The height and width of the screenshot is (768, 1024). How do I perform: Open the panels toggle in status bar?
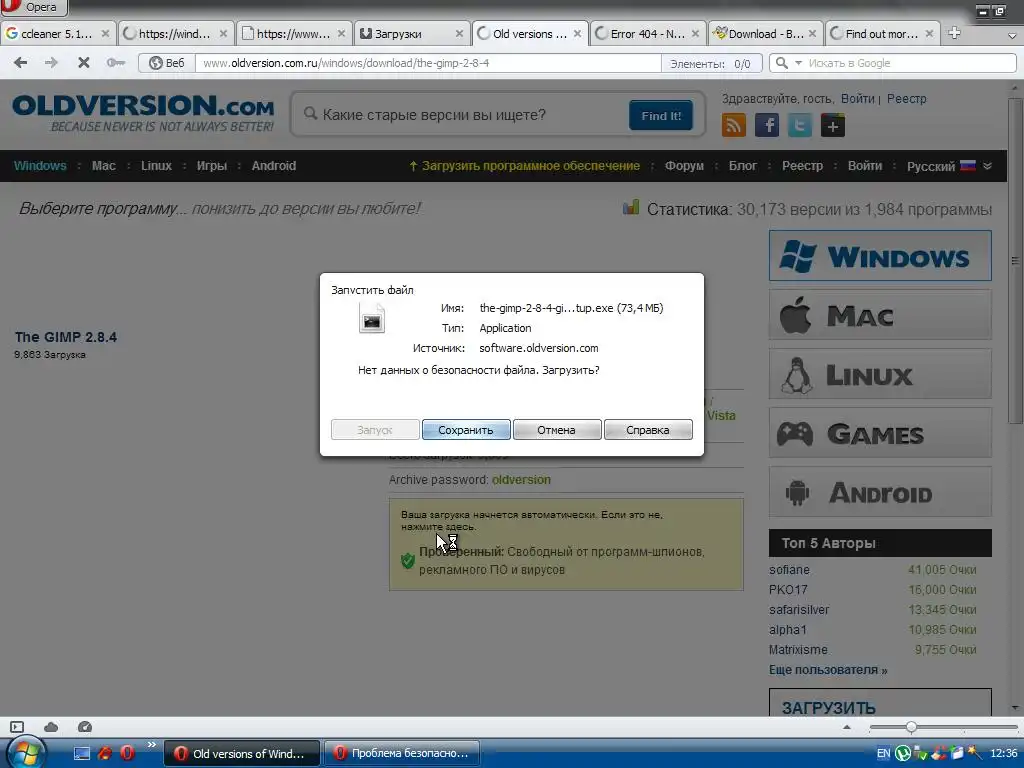(x=17, y=727)
